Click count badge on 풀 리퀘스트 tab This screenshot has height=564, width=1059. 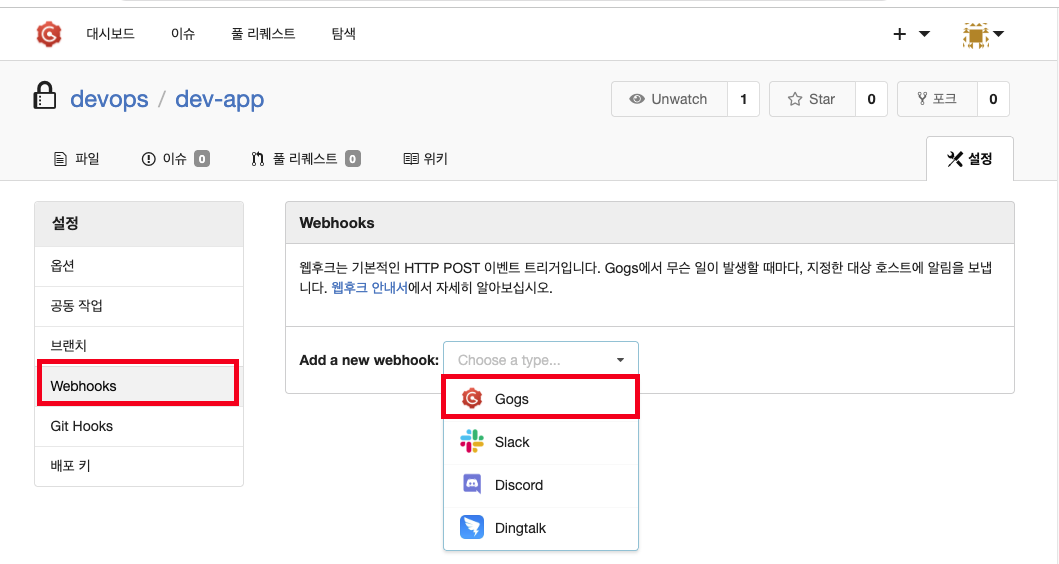point(353,159)
